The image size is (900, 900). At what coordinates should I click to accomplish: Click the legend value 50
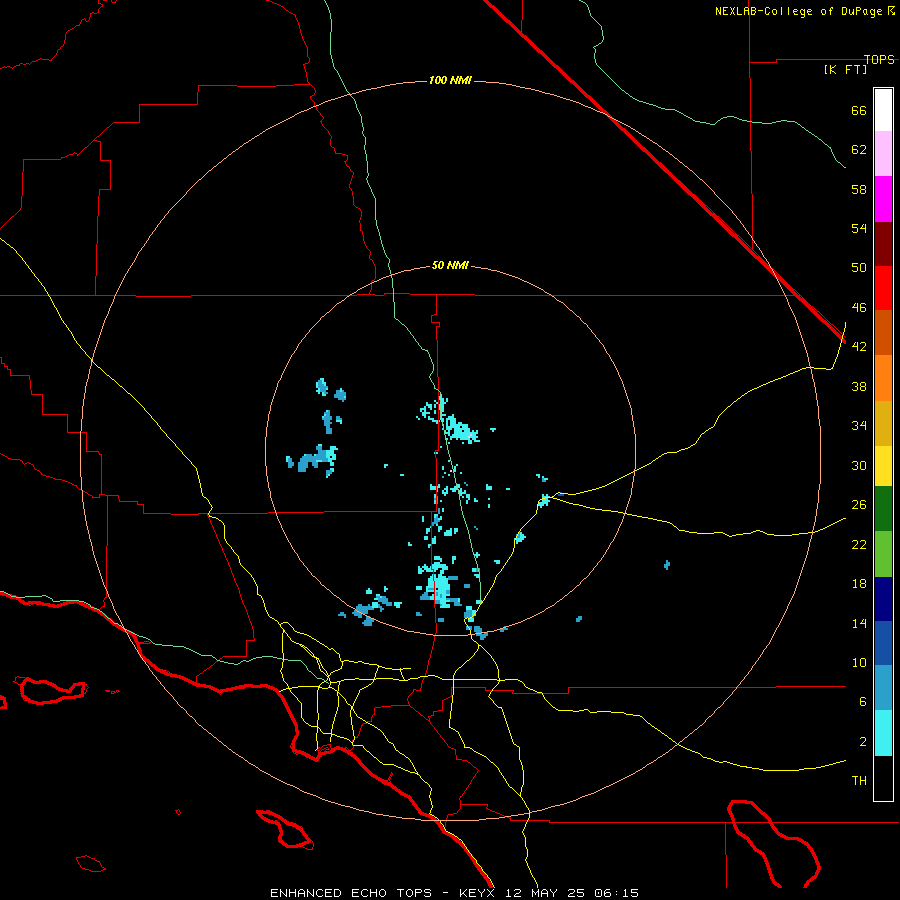859,268
